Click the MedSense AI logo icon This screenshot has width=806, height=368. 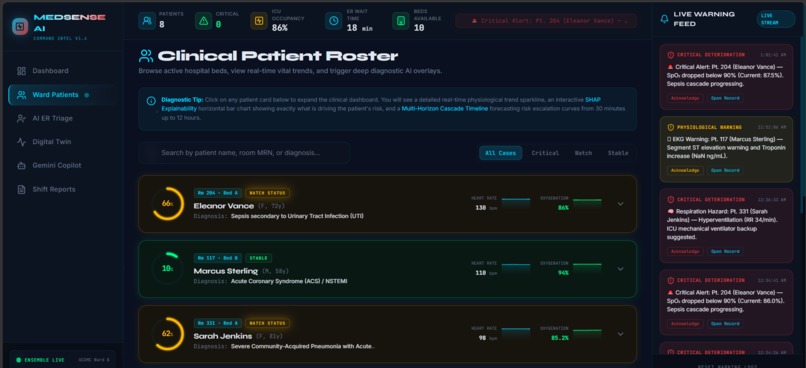coord(20,26)
